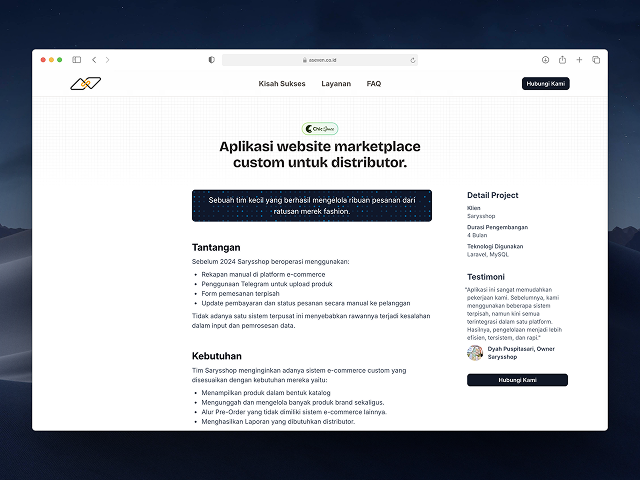Click the page title 'Aplikasi website marketplace'
This screenshot has height=480, width=640.
320,154
